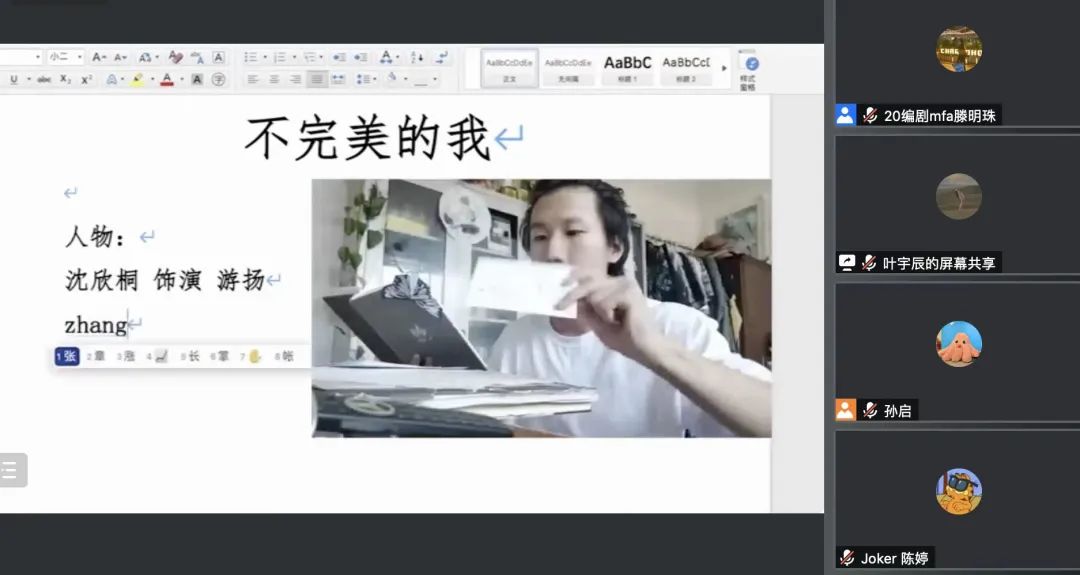Click Joker 陈婷's avatar
This screenshot has height=575, width=1080.
click(958, 491)
